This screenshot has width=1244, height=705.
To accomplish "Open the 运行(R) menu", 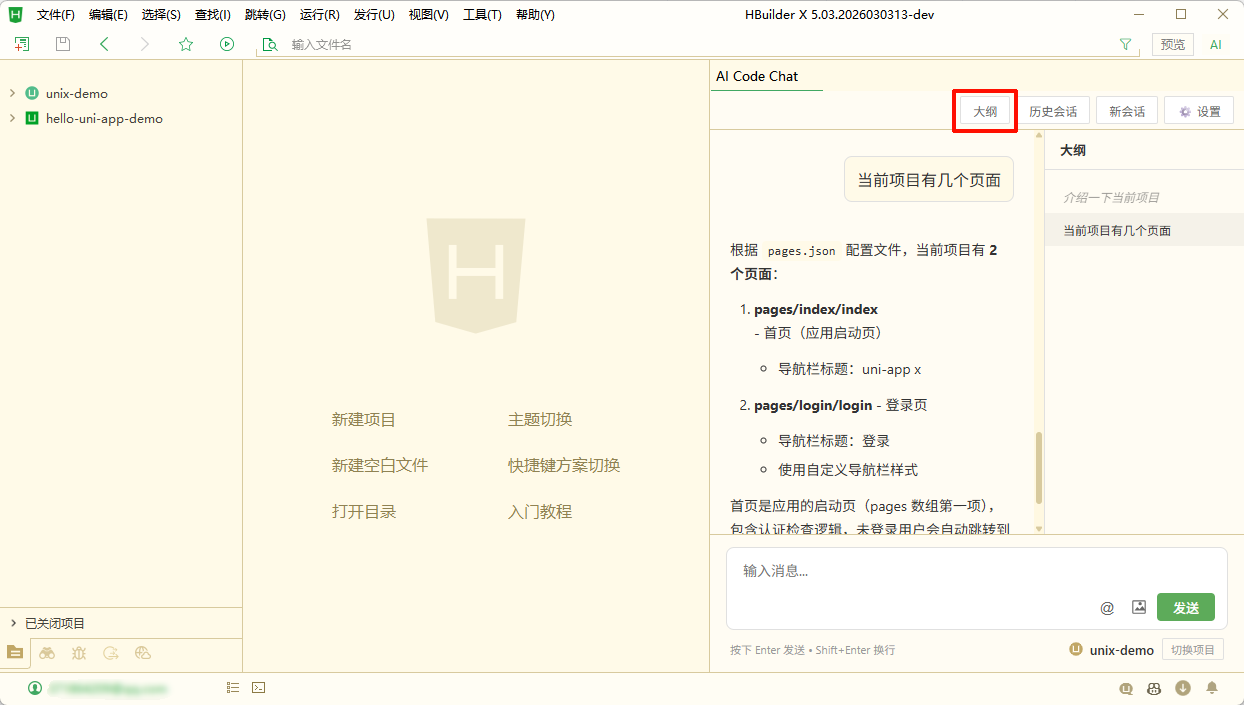I will click(x=319, y=15).
